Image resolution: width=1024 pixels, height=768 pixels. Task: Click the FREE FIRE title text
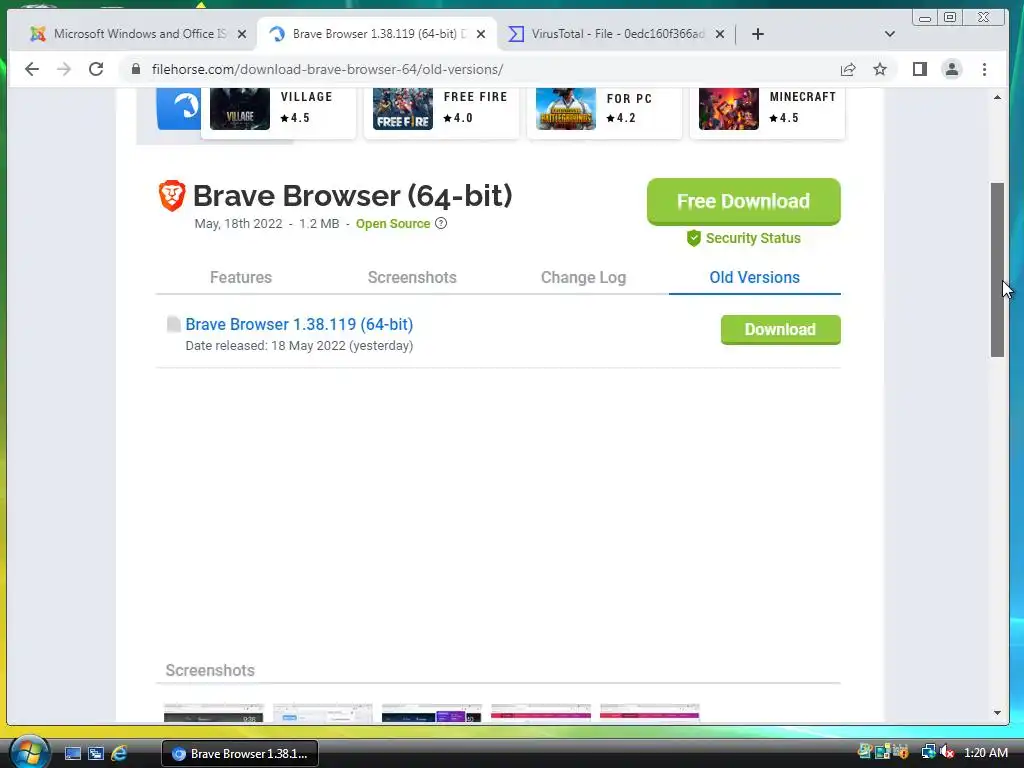[475, 97]
